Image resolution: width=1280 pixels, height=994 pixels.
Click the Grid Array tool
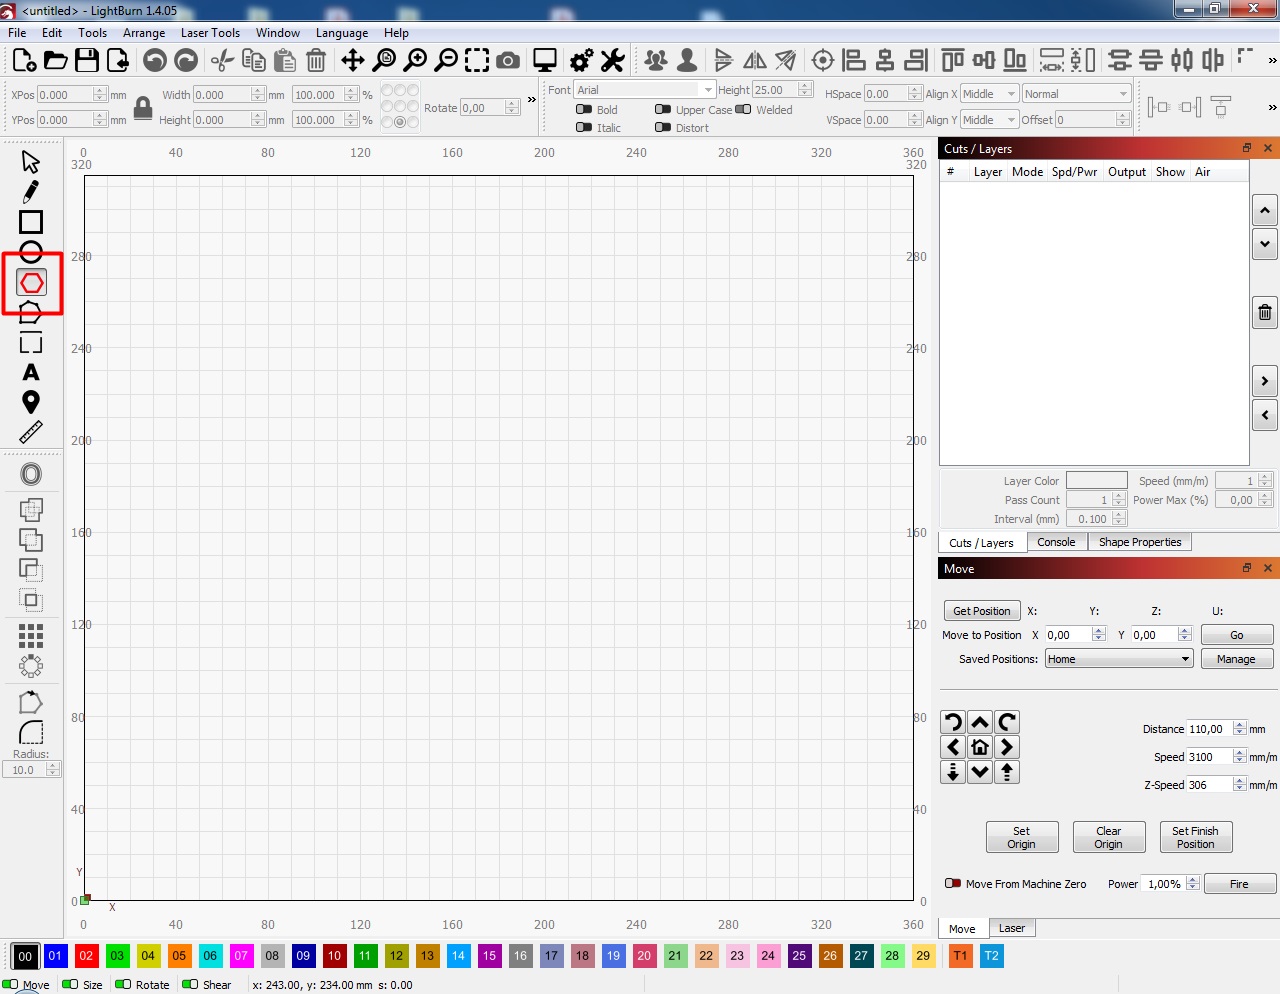point(31,635)
